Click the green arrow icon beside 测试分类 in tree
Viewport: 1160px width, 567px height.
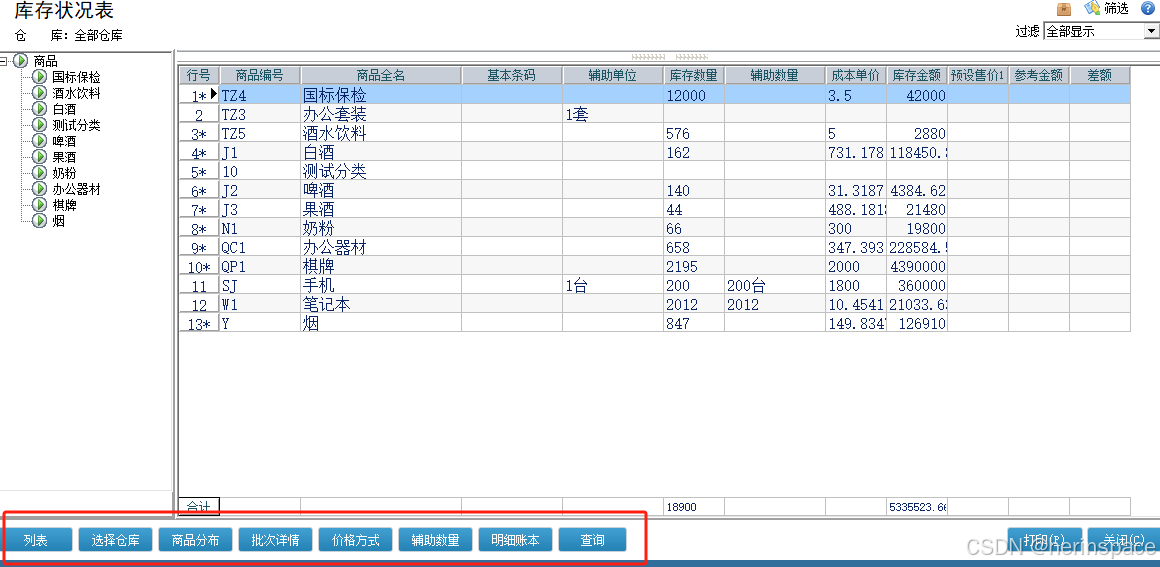[x=39, y=125]
